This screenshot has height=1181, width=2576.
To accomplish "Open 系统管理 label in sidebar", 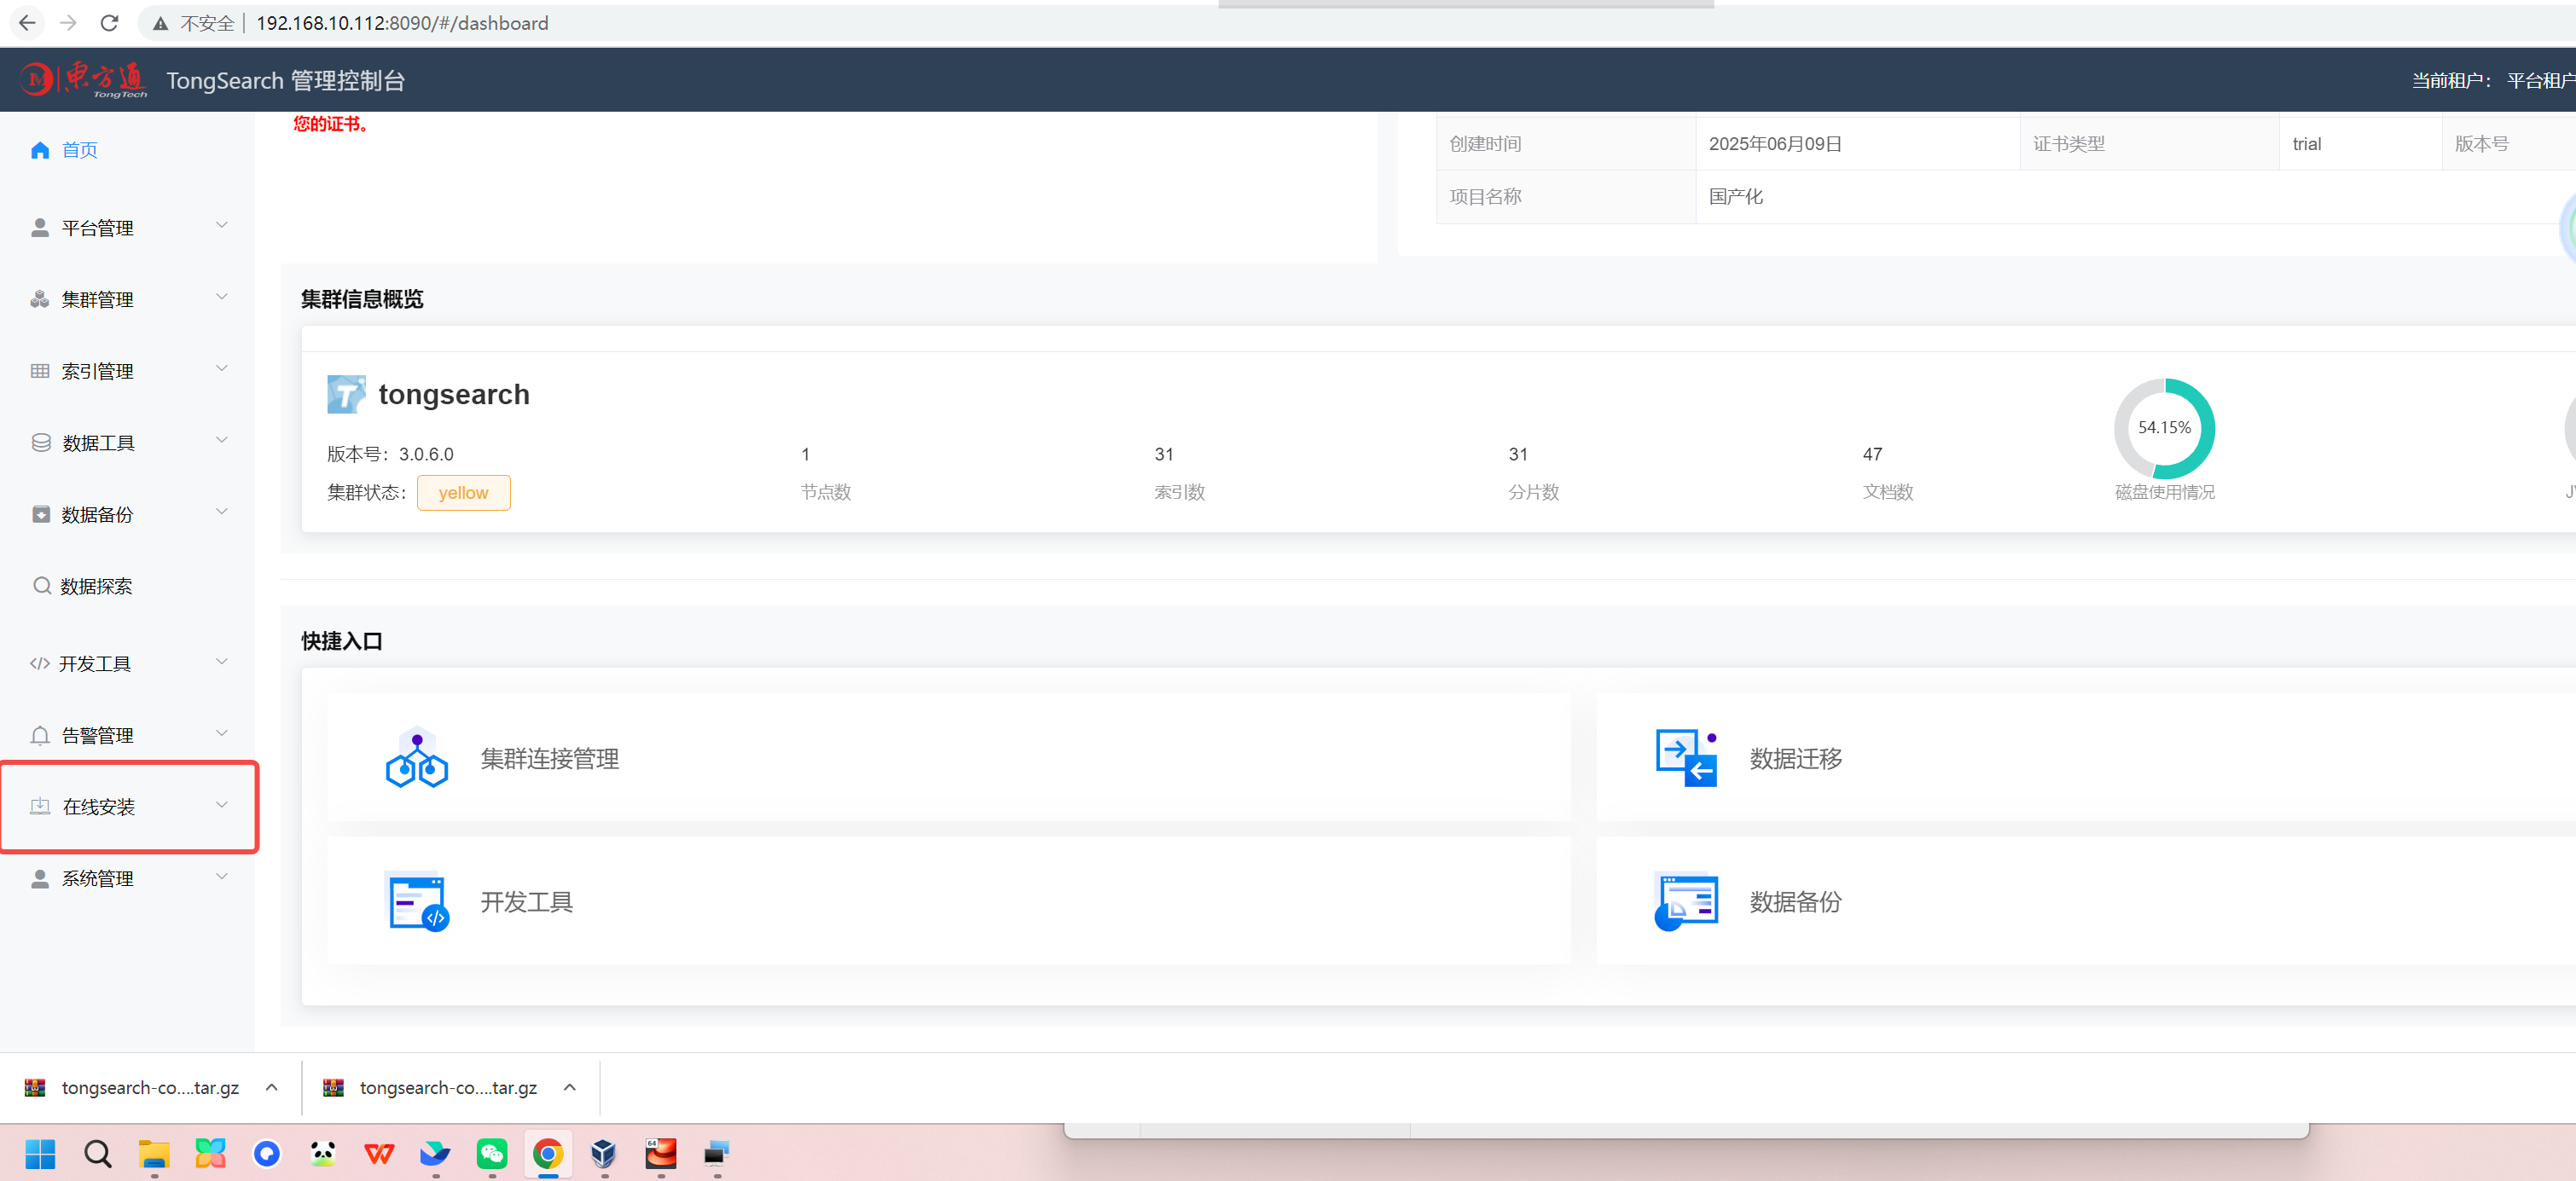I will [x=98, y=878].
